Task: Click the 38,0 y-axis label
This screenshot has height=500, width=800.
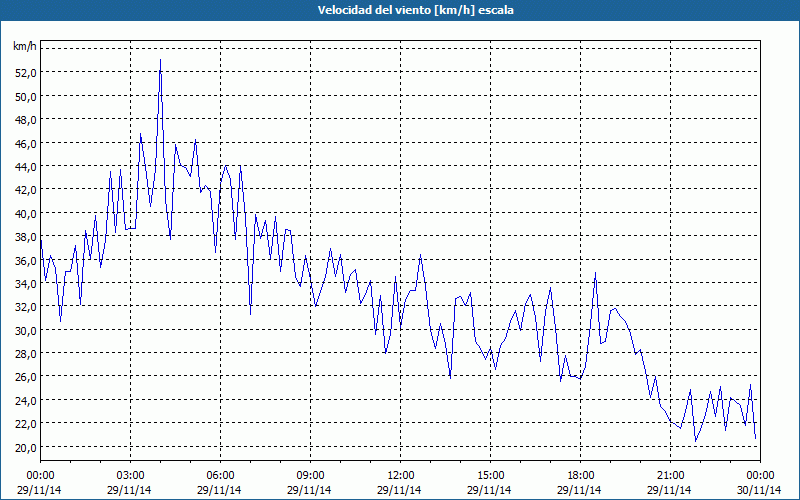Action: [27, 237]
